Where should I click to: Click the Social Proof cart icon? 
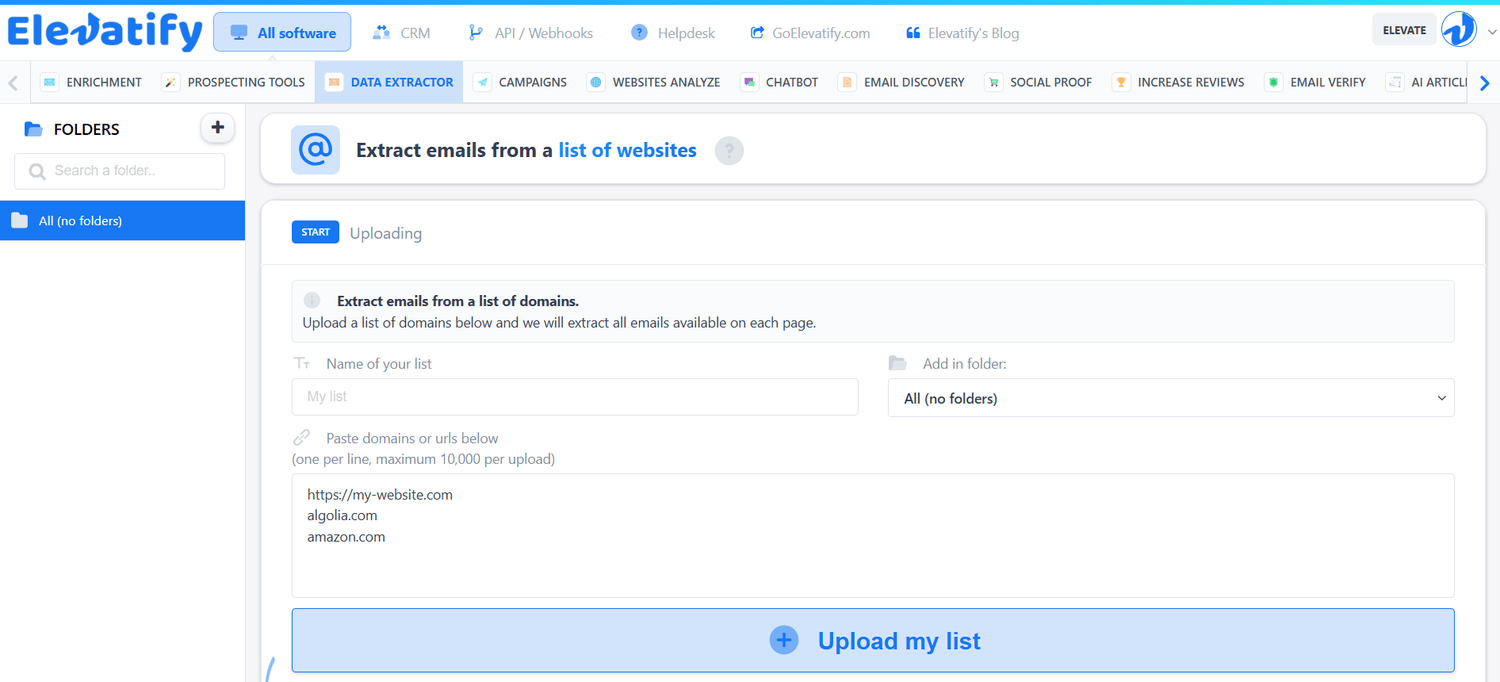point(994,82)
